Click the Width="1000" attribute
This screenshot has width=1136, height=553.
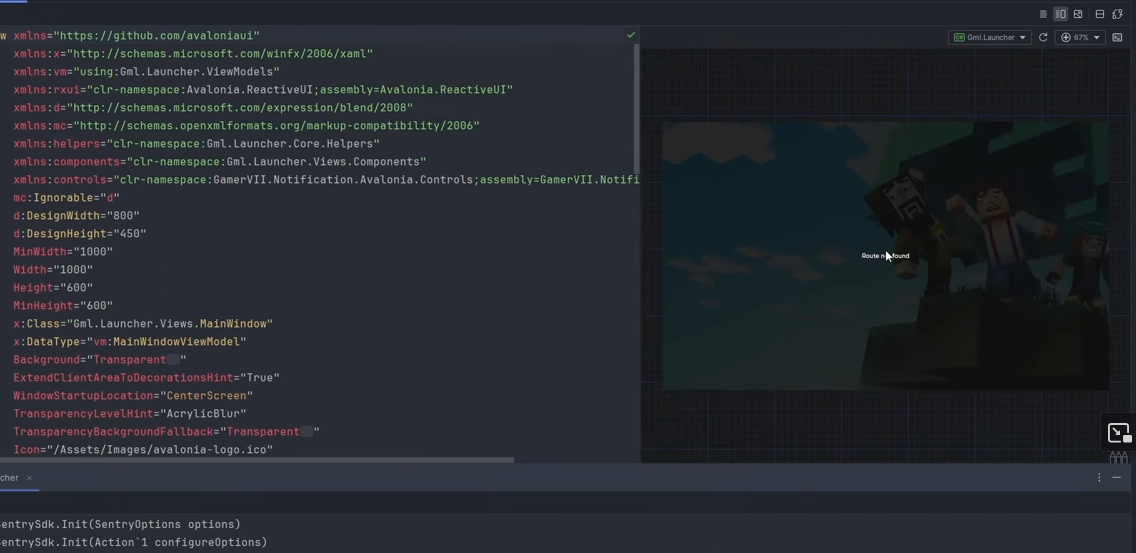(53, 270)
